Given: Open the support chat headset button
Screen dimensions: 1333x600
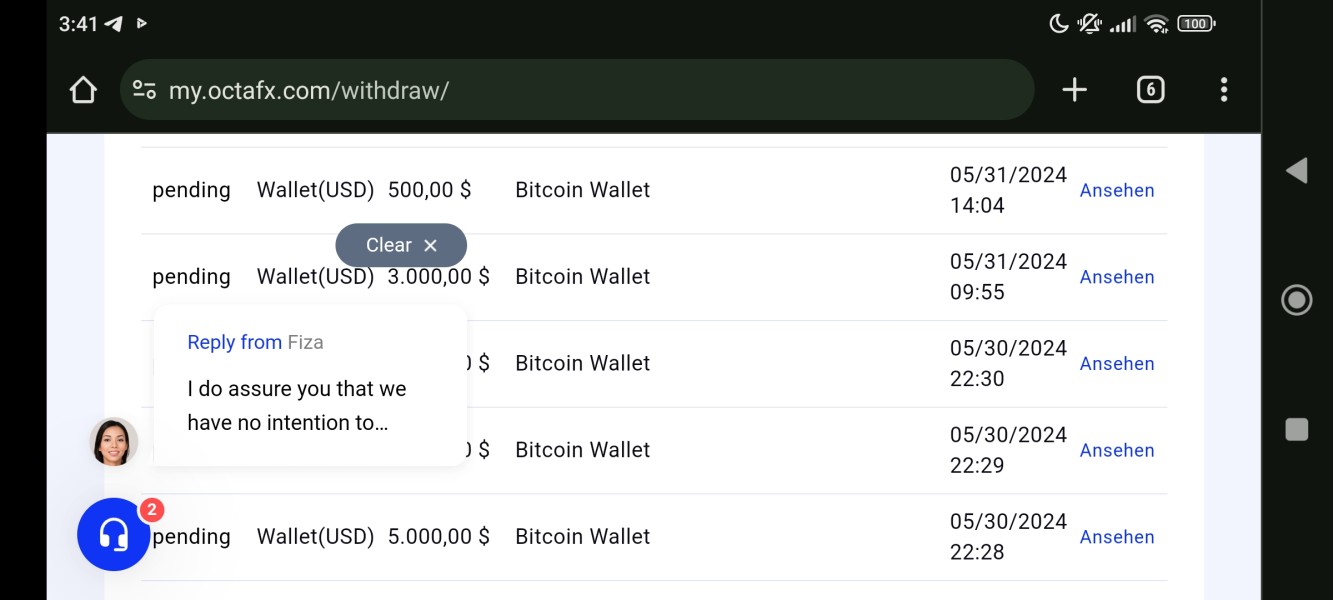Looking at the screenshot, I should coord(114,534).
